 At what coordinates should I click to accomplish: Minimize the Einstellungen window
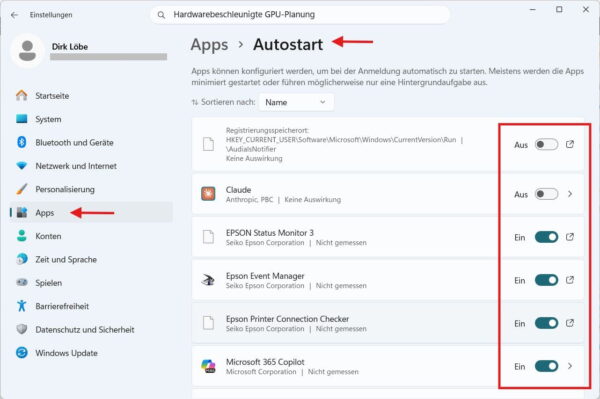(533, 10)
